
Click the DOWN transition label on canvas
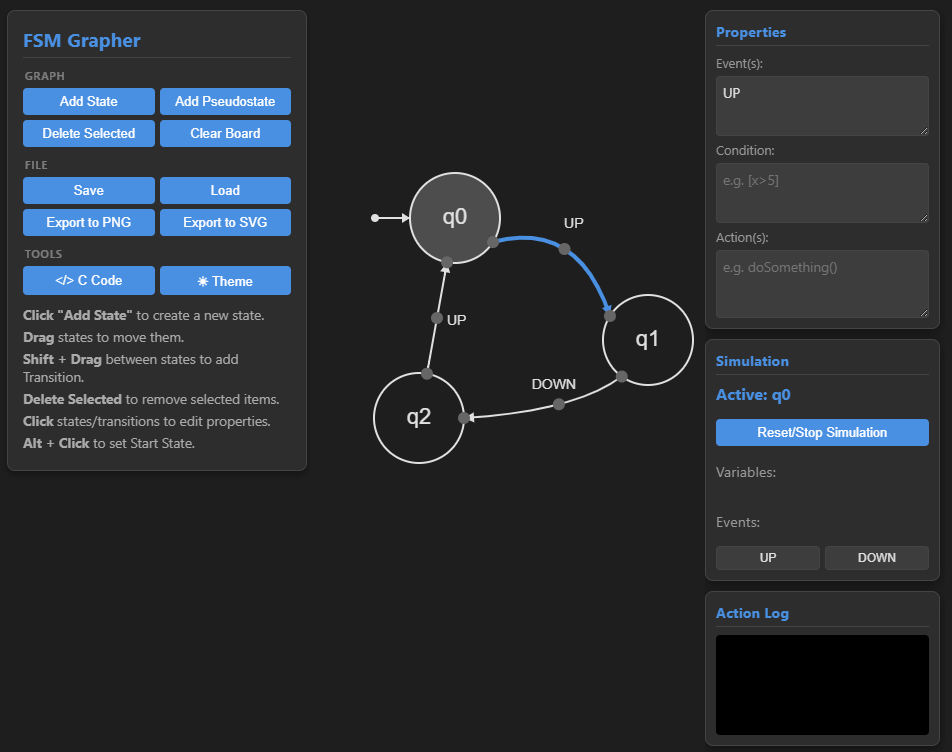(x=553, y=384)
